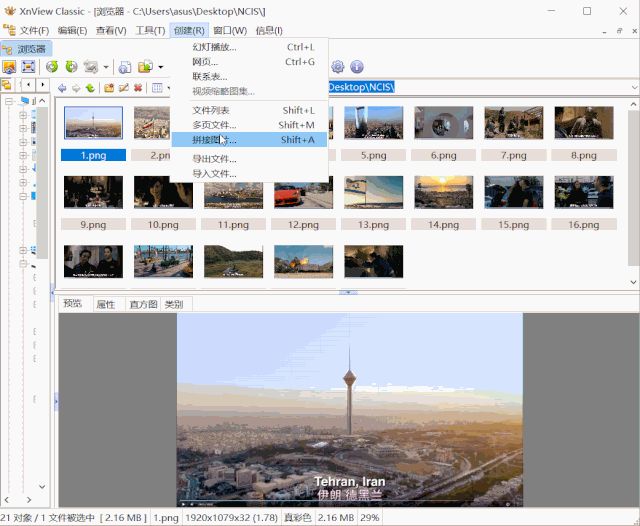Select the 拼接图片 menu entry
The image size is (640, 526).
coord(214,140)
